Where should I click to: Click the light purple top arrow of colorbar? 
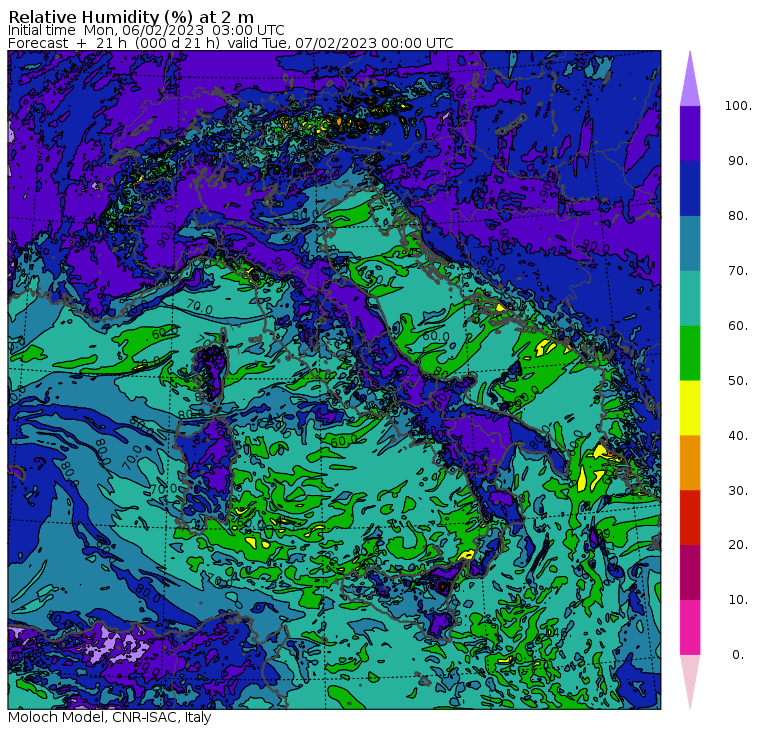pos(690,82)
